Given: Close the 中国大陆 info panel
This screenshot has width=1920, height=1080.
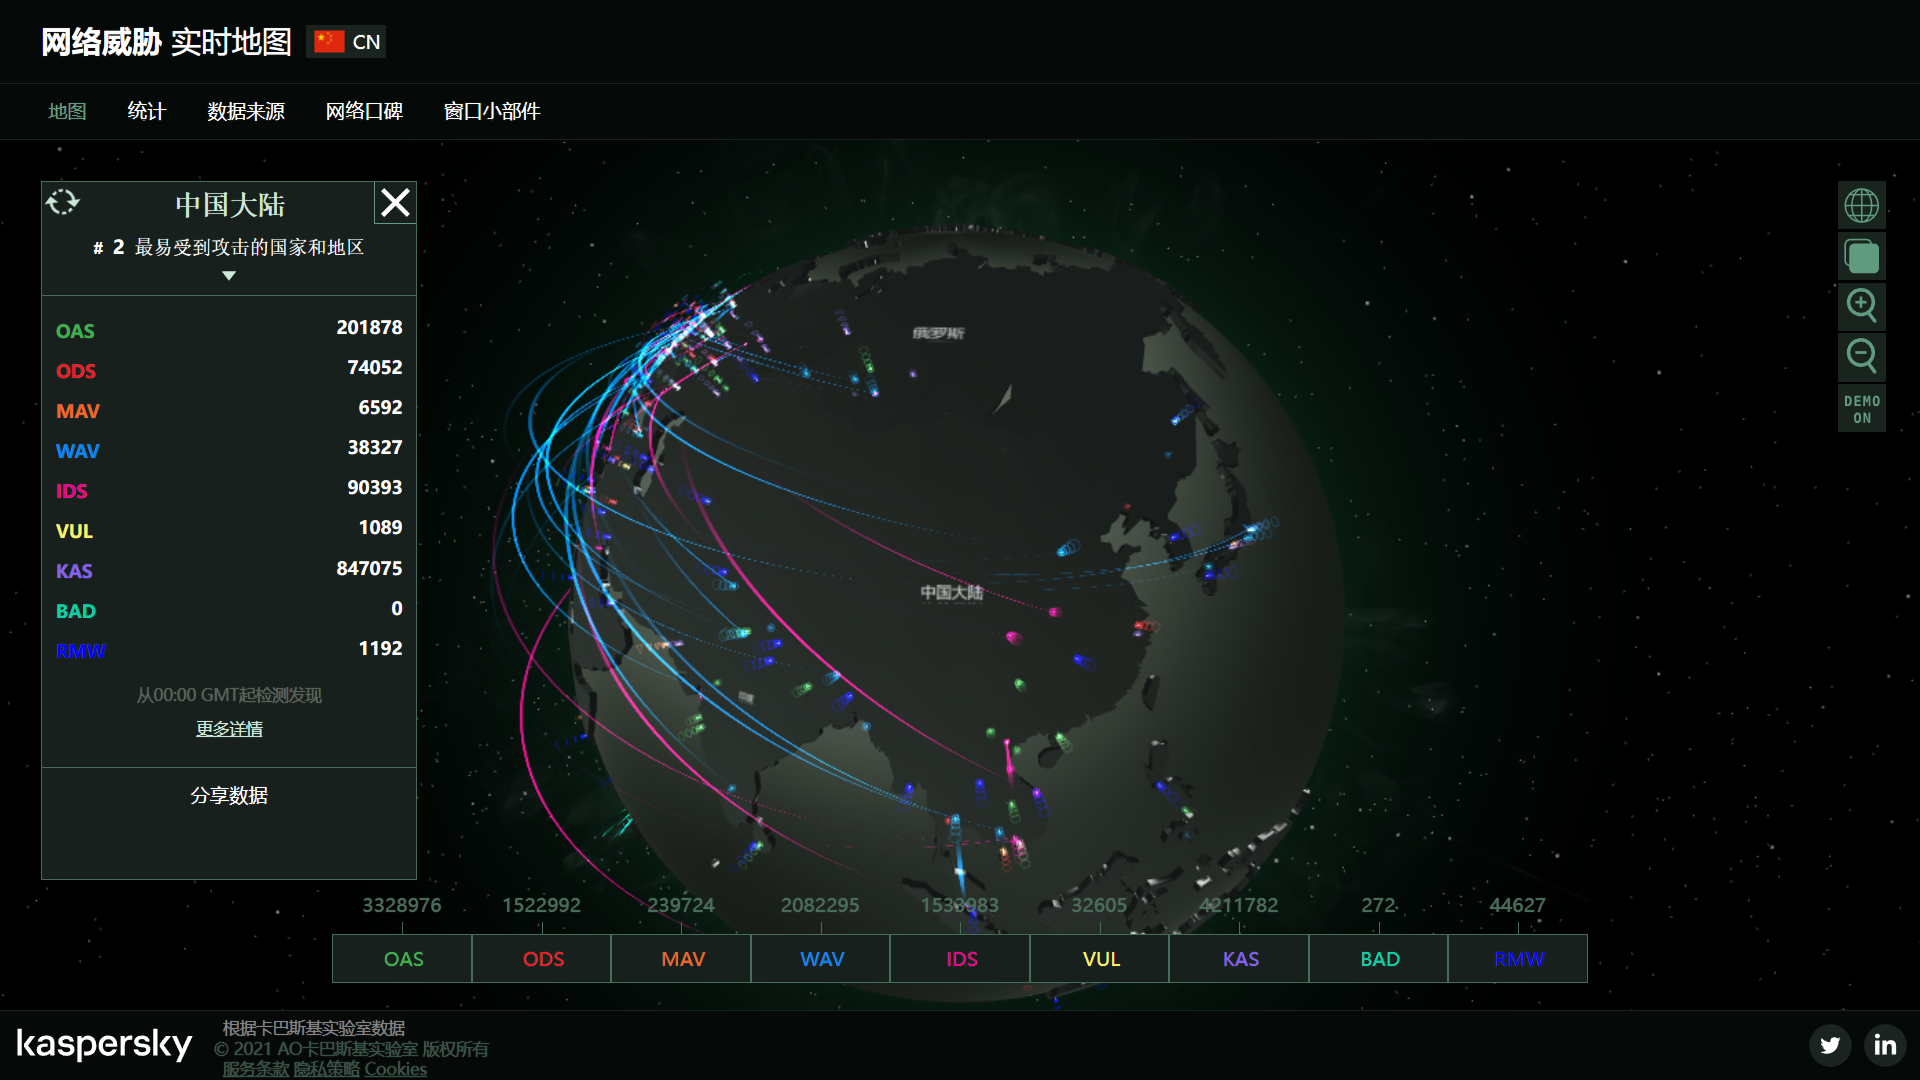Looking at the screenshot, I should 395,203.
